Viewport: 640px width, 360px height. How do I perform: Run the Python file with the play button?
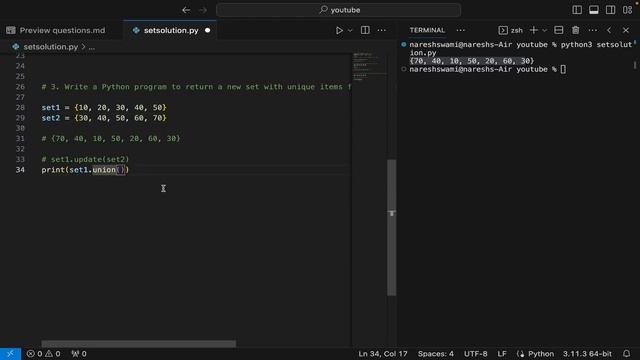click(x=339, y=30)
